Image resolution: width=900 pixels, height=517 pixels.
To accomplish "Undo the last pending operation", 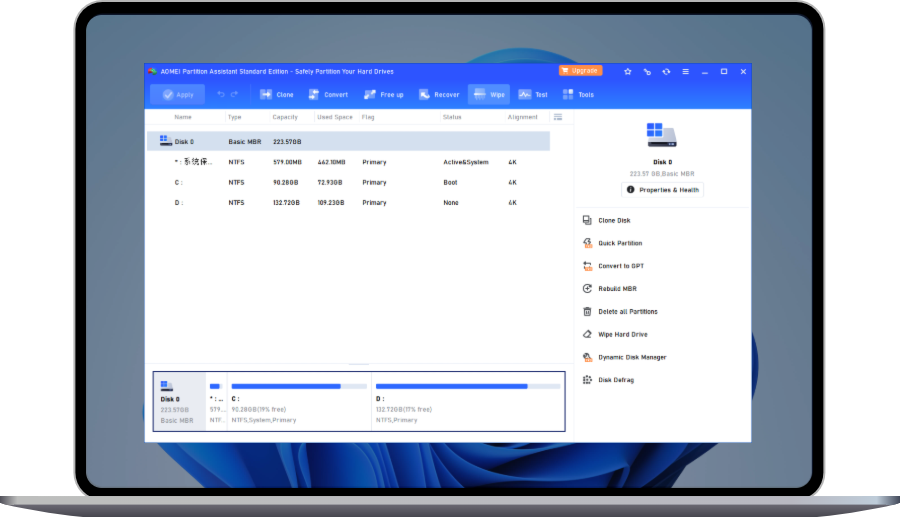I will tap(220, 94).
